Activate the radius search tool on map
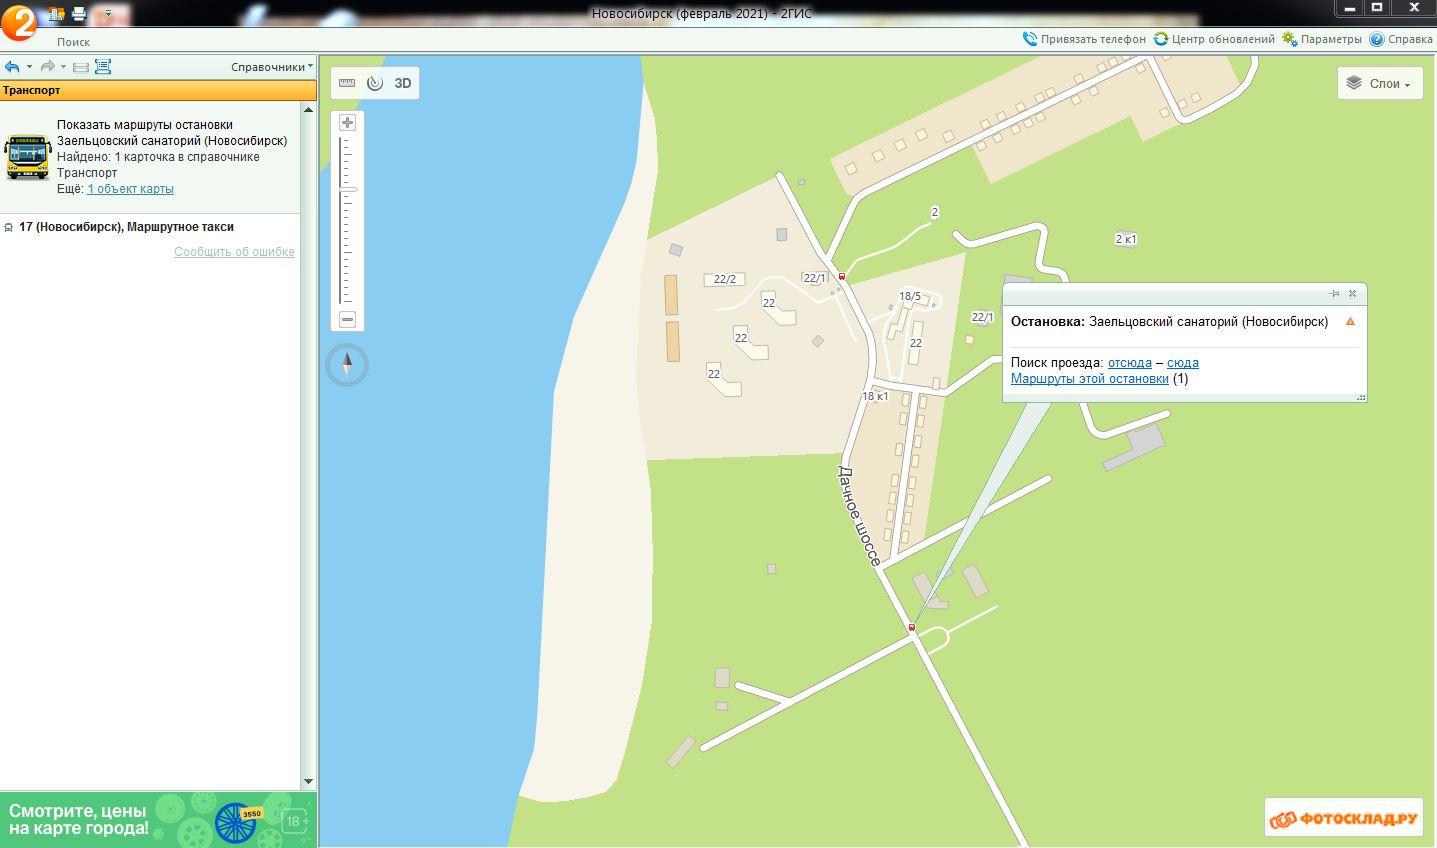 click(375, 83)
